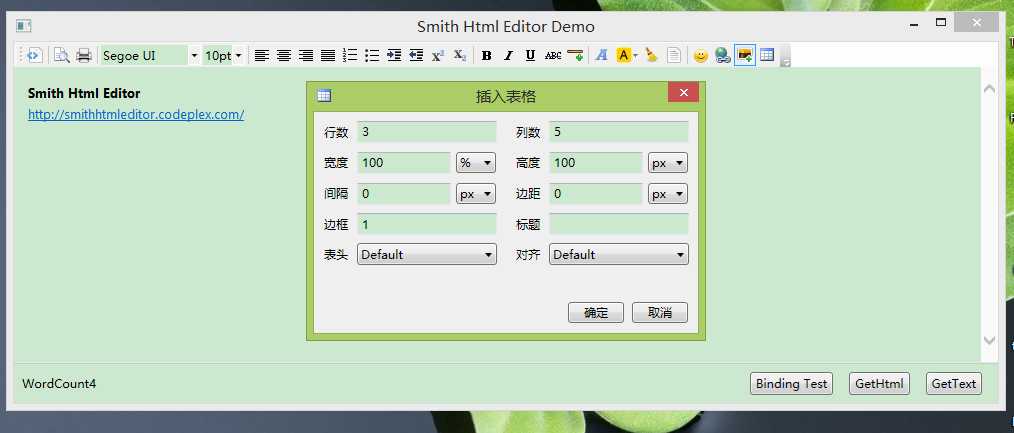
Task: Apply yellow highlight color
Action: tap(623, 56)
